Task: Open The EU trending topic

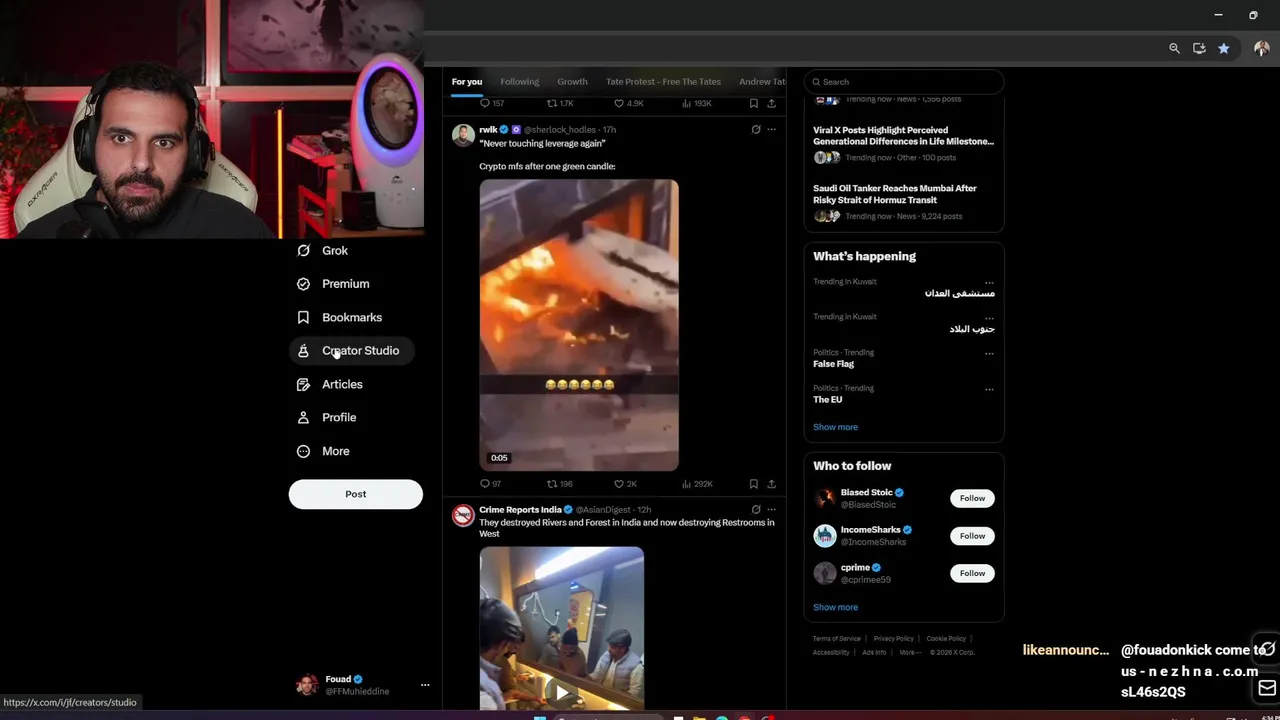Action: click(827, 400)
